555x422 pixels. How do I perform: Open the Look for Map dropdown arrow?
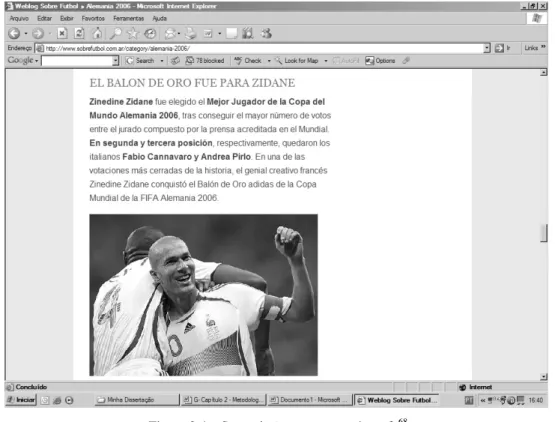coord(326,61)
